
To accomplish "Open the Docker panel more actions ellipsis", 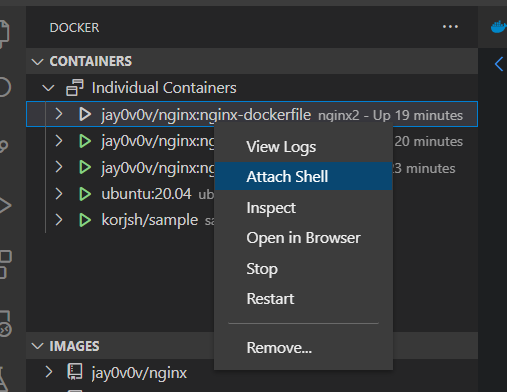I will (x=450, y=27).
